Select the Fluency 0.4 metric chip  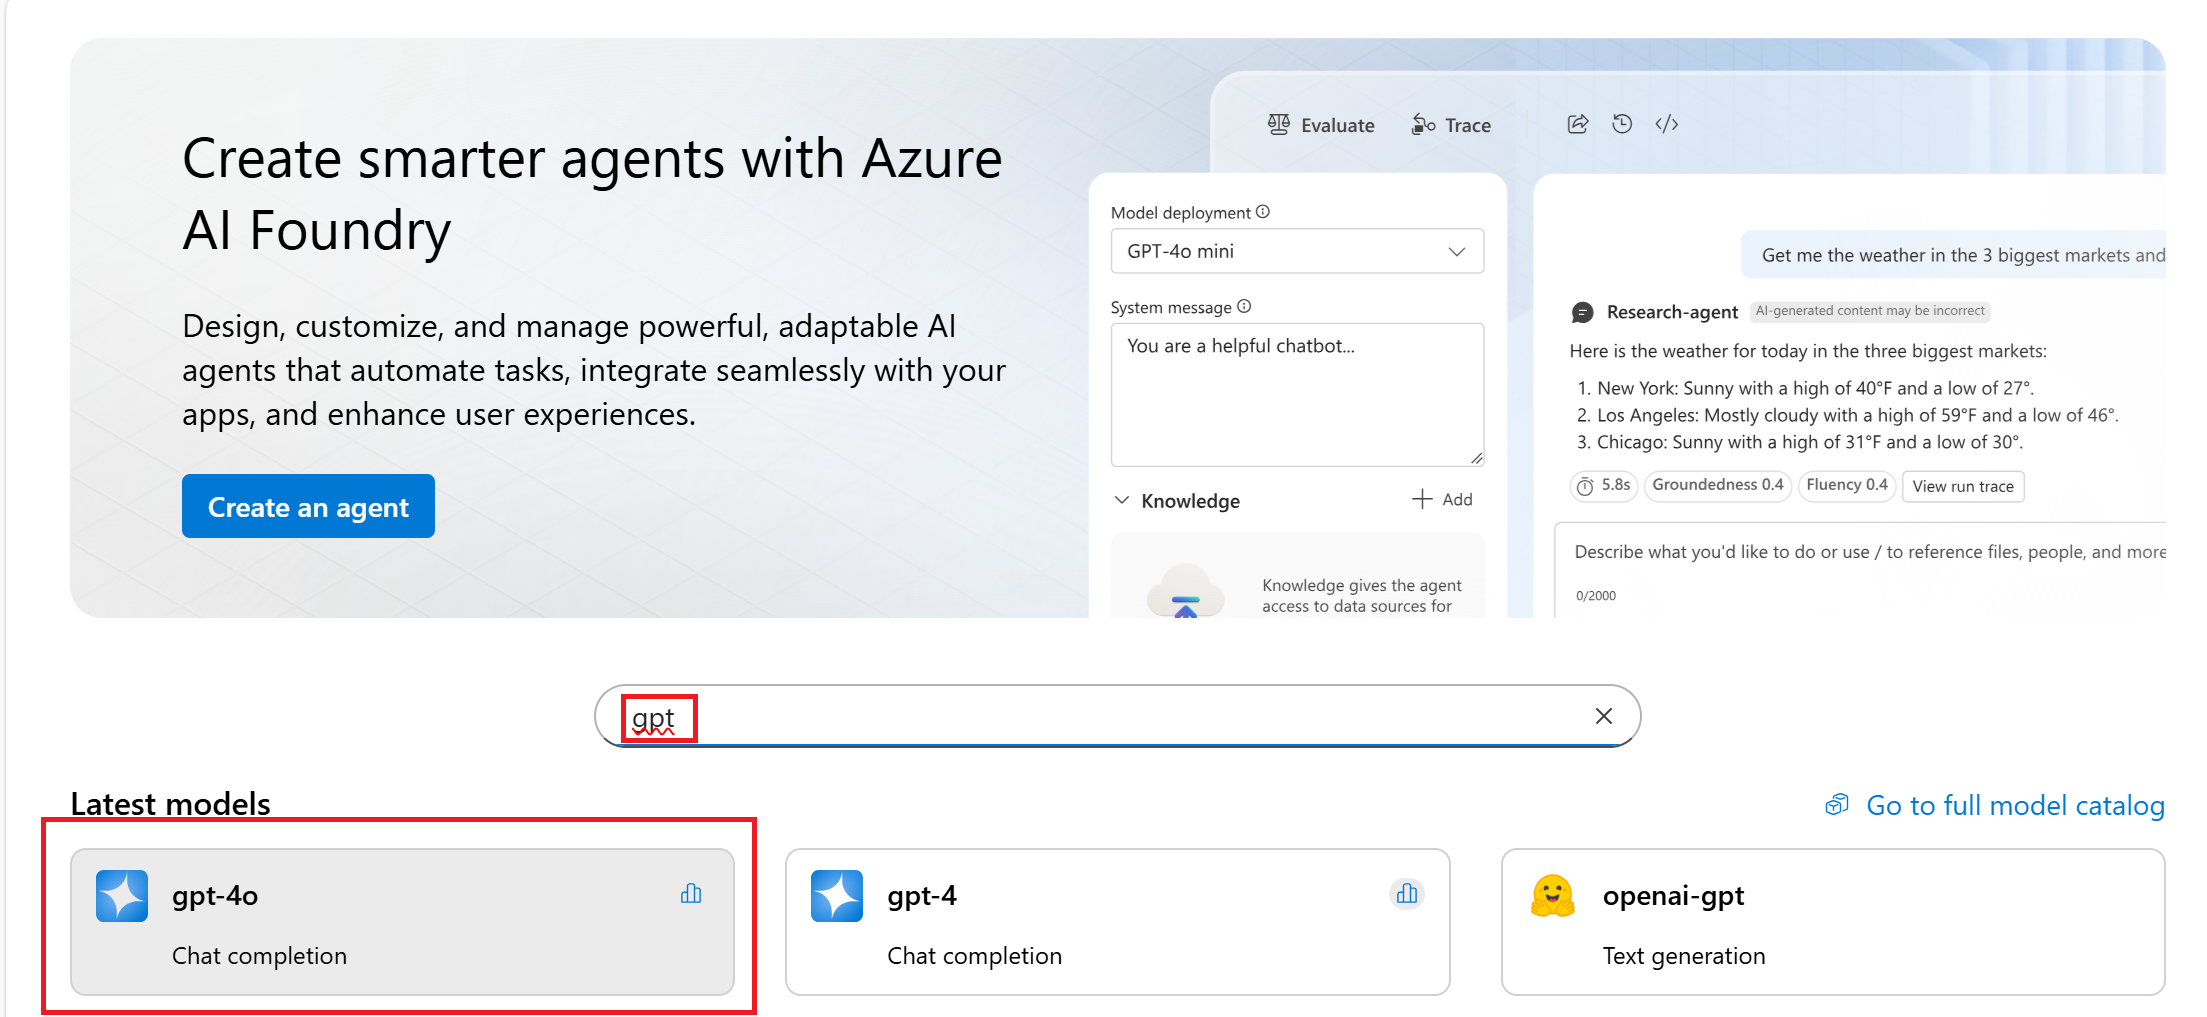[1846, 485]
